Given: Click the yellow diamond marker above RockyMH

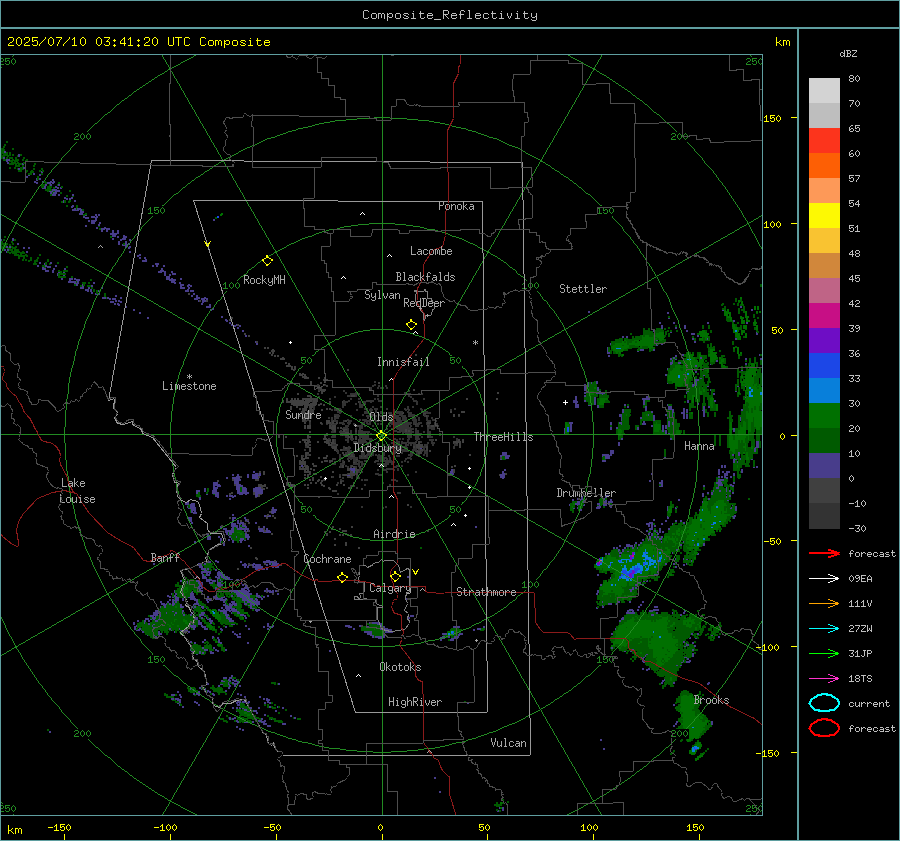Looking at the screenshot, I should point(267,261).
